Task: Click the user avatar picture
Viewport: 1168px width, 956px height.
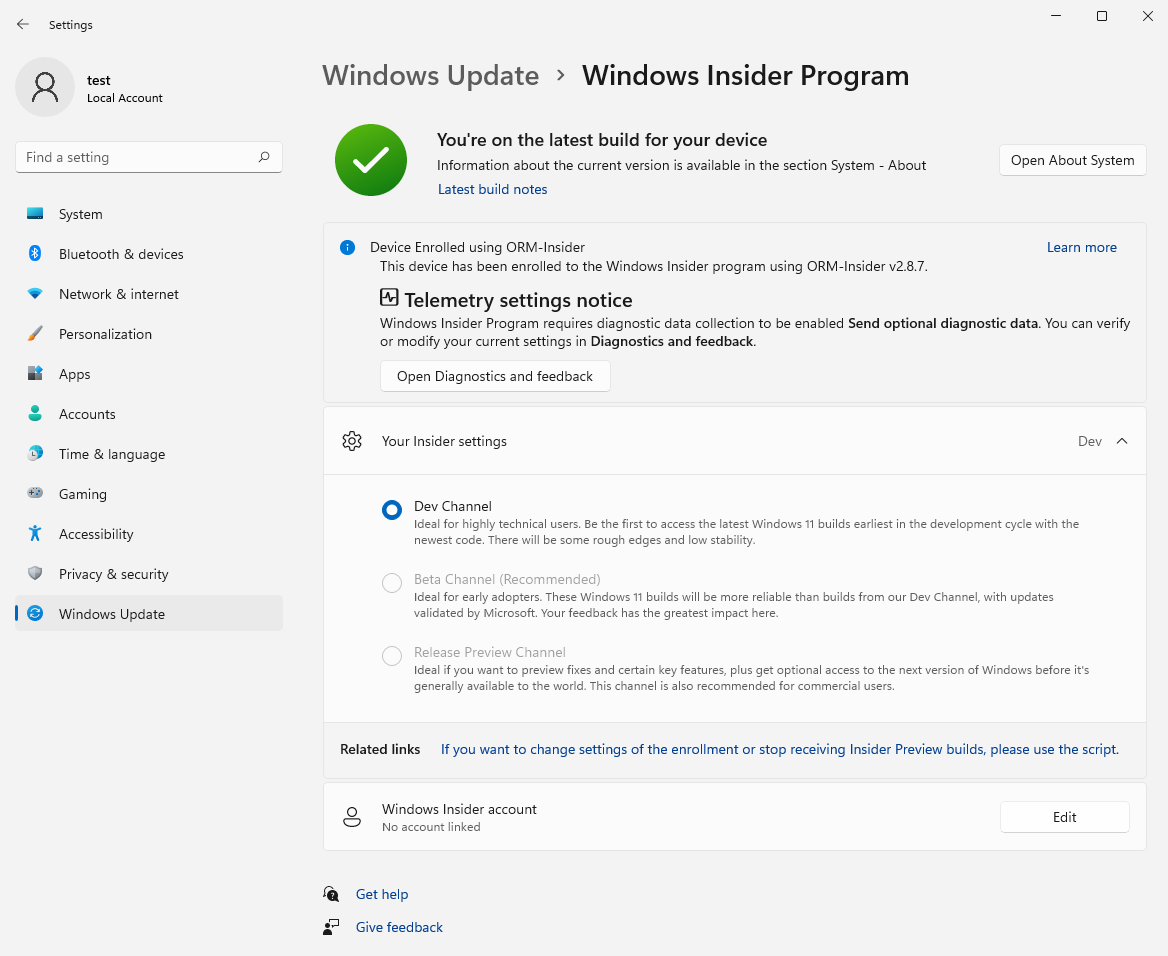Action: point(45,87)
